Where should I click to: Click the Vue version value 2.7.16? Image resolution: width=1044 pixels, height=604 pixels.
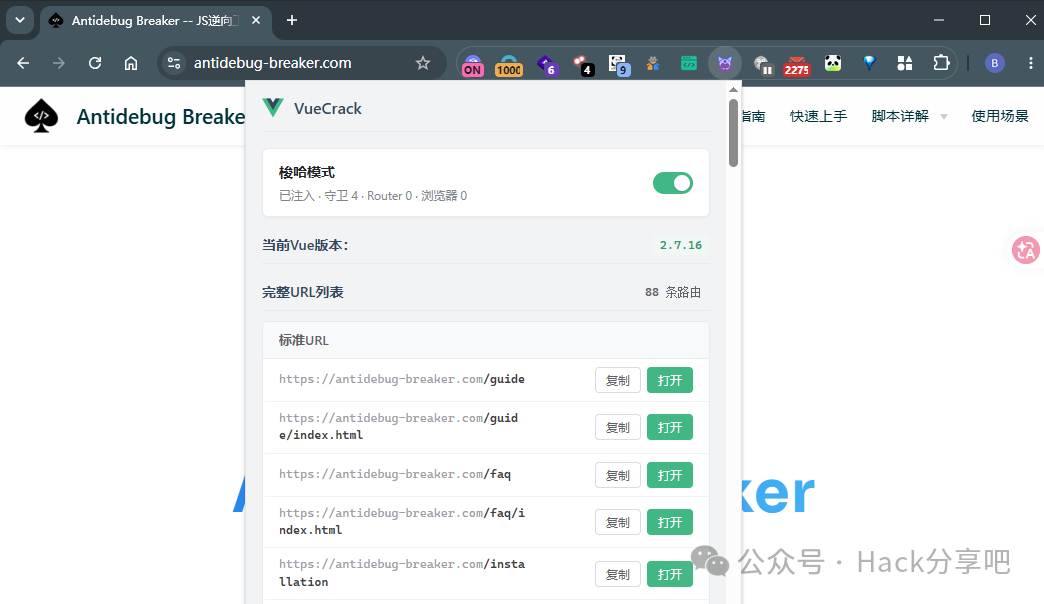tap(680, 245)
